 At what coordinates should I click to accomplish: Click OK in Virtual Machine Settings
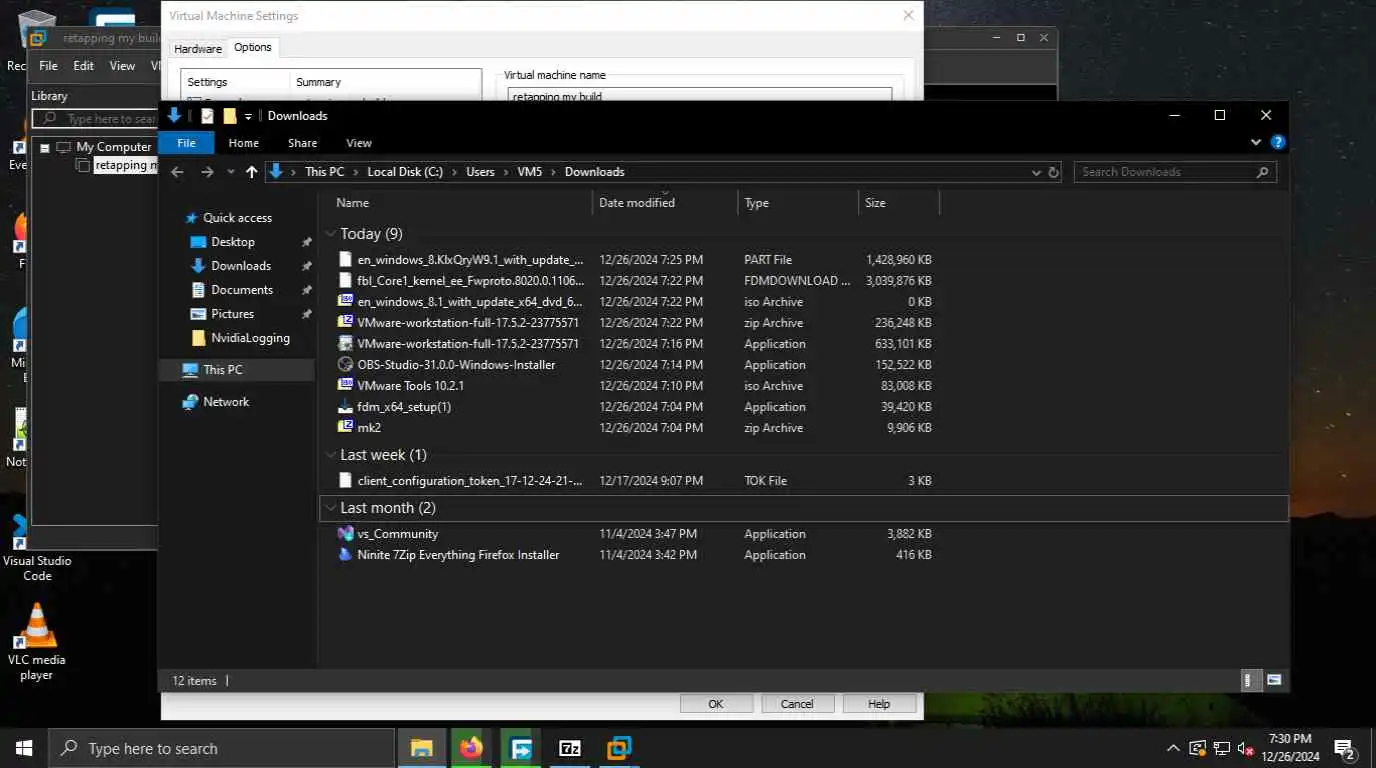(716, 704)
